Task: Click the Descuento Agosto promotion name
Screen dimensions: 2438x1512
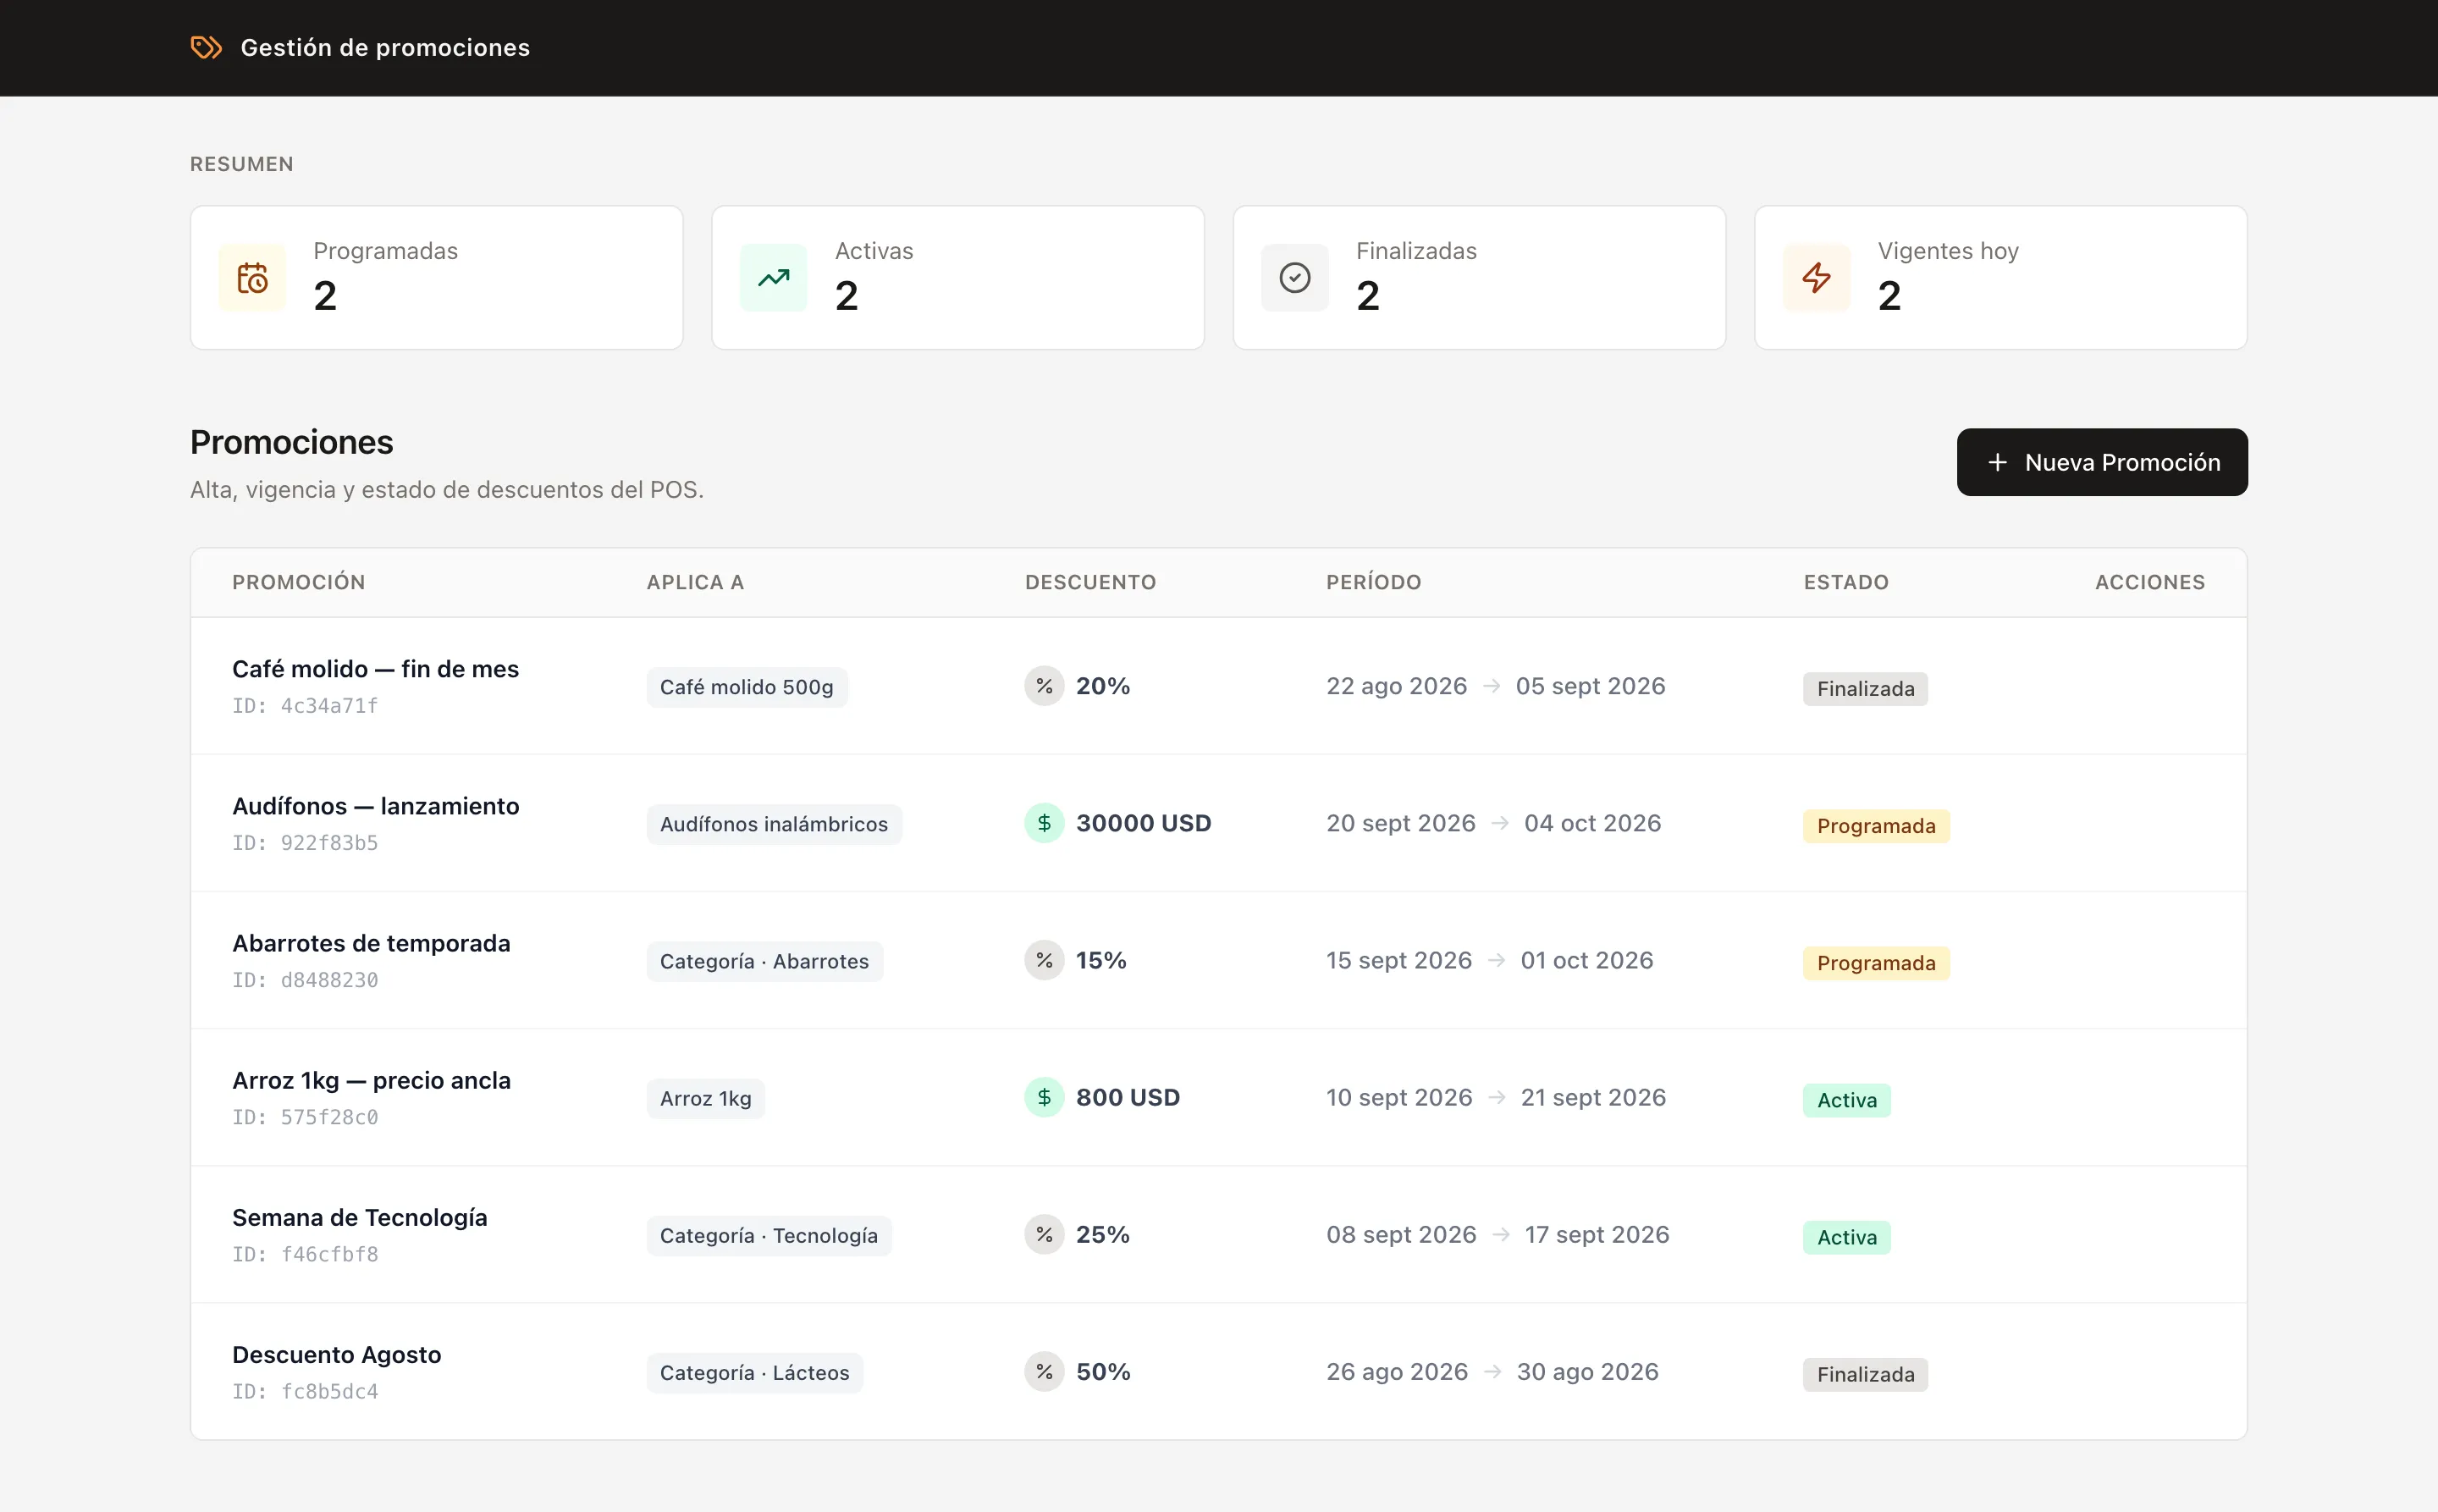Action: click(337, 1354)
